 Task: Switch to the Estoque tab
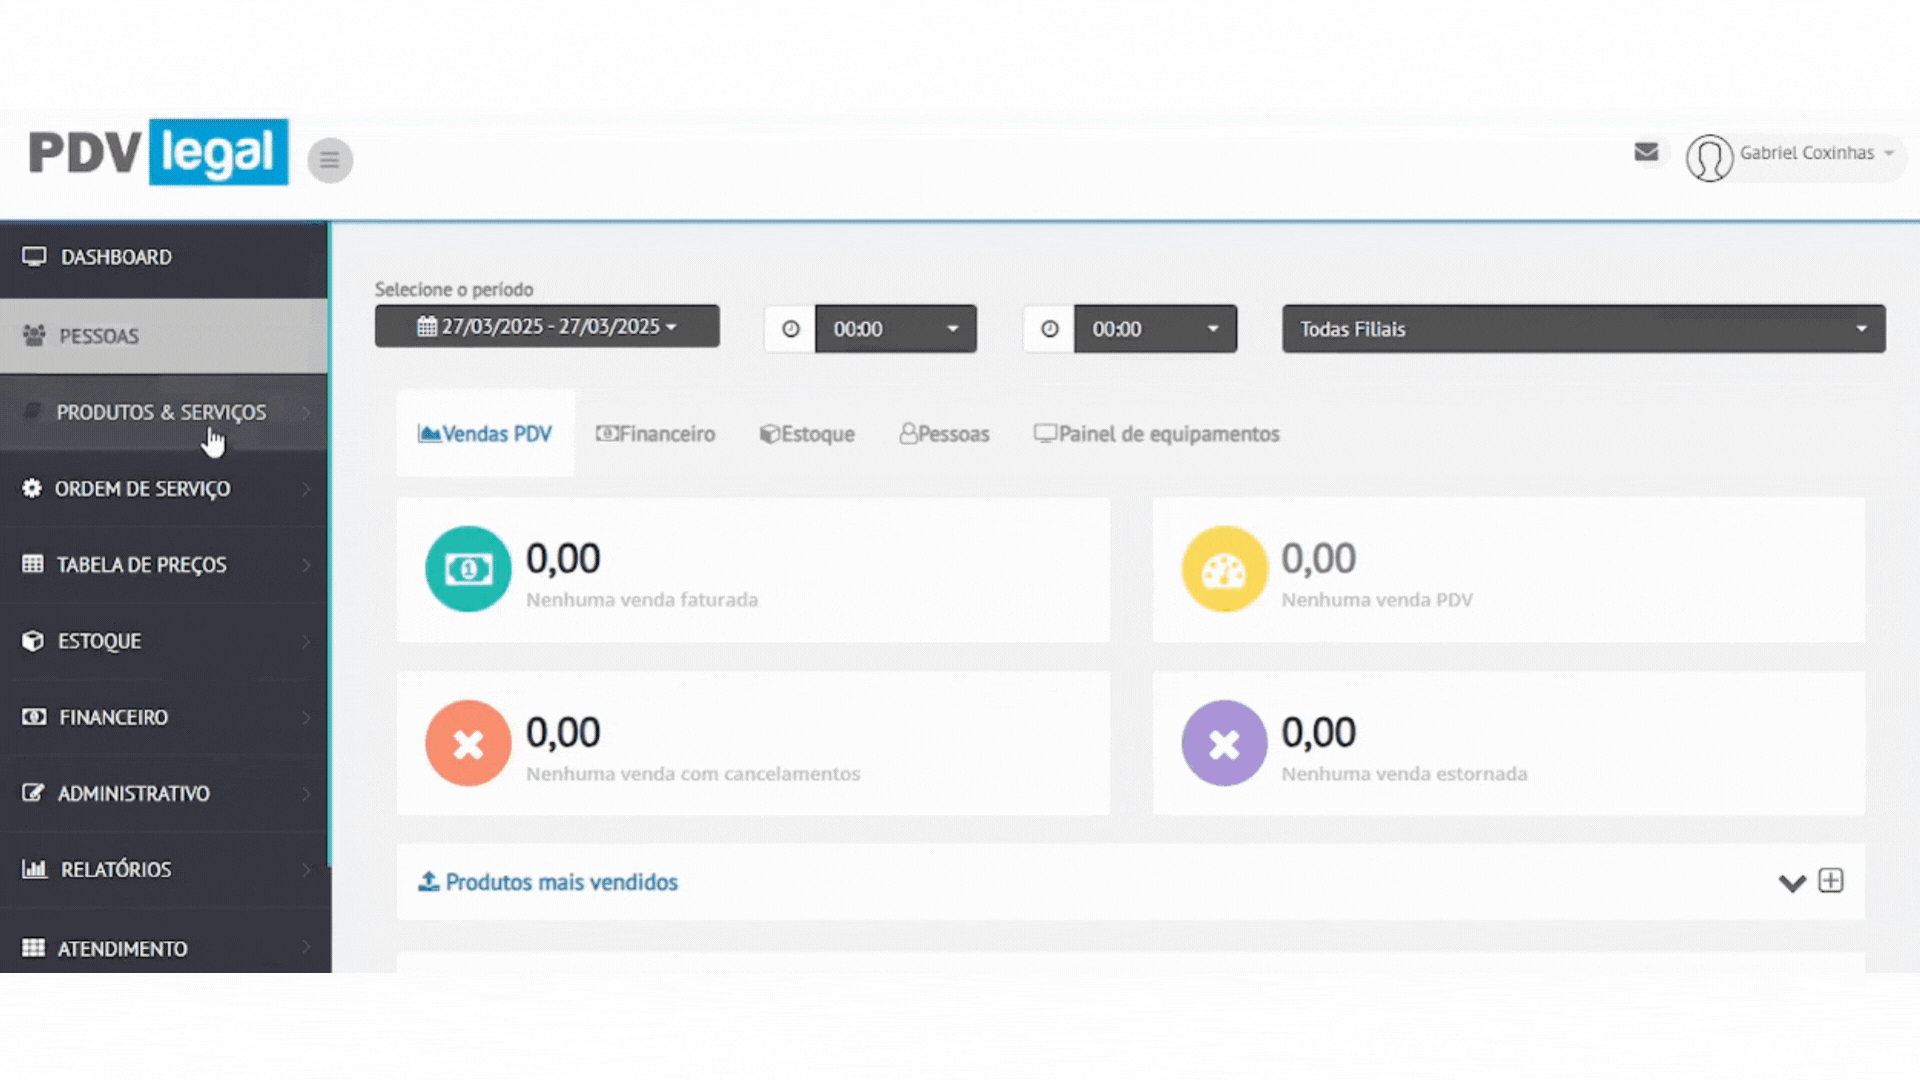[x=807, y=434]
